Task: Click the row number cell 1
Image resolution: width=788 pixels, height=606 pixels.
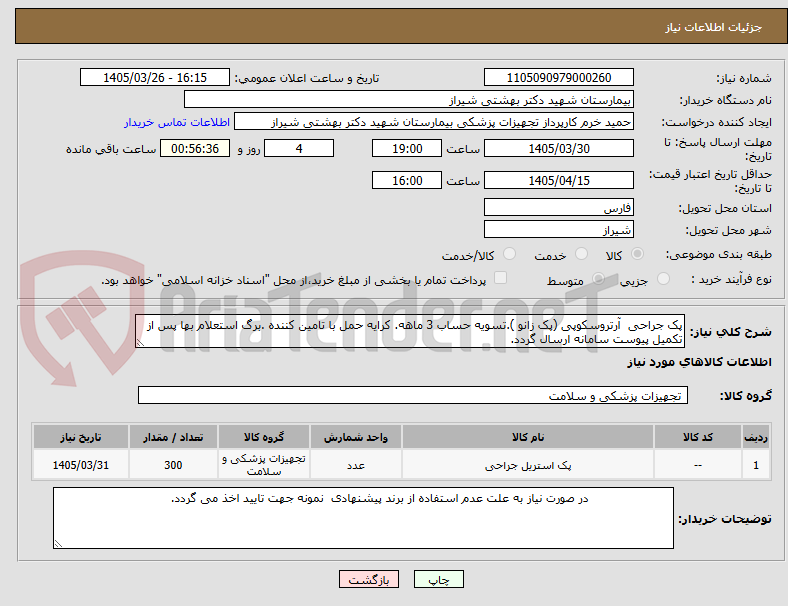Action: tap(755, 465)
